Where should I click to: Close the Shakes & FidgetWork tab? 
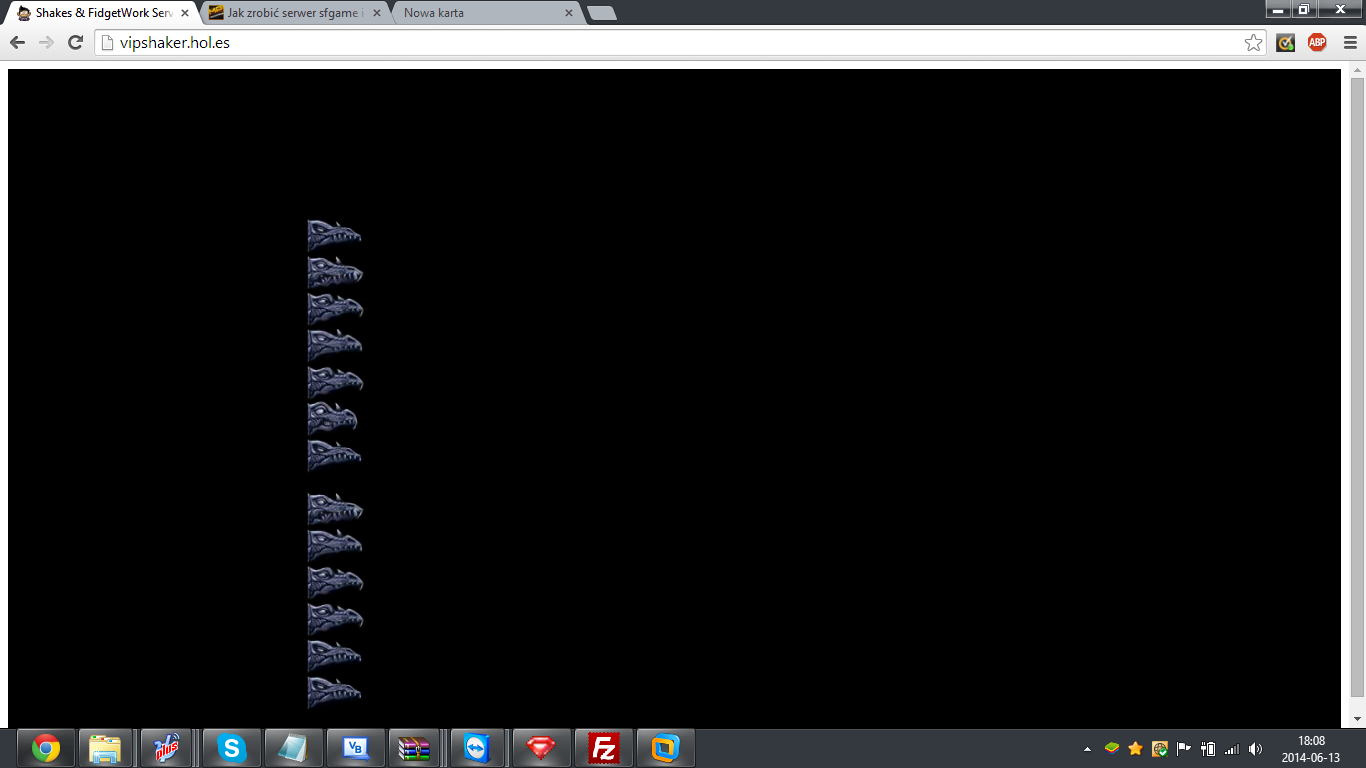[x=185, y=13]
